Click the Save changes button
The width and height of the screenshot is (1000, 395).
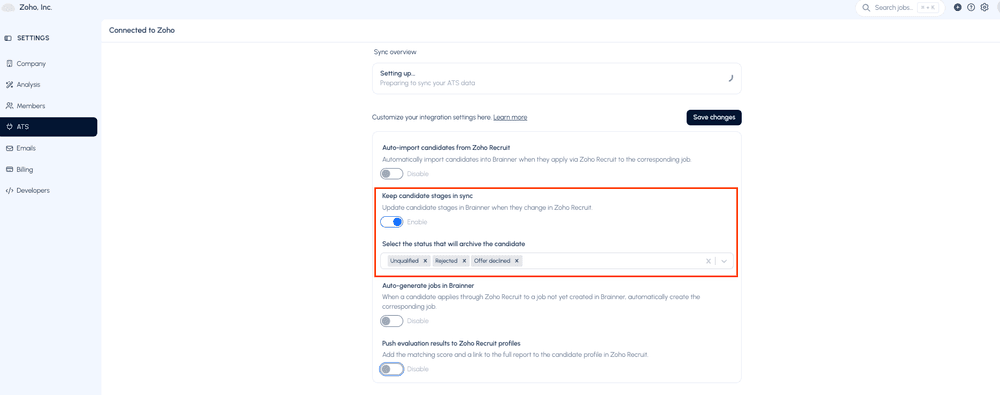714,117
